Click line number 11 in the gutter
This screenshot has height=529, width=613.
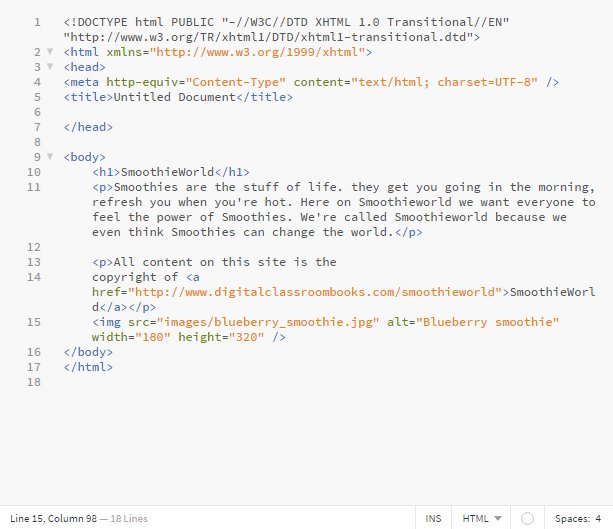pyautogui.click(x=34, y=187)
